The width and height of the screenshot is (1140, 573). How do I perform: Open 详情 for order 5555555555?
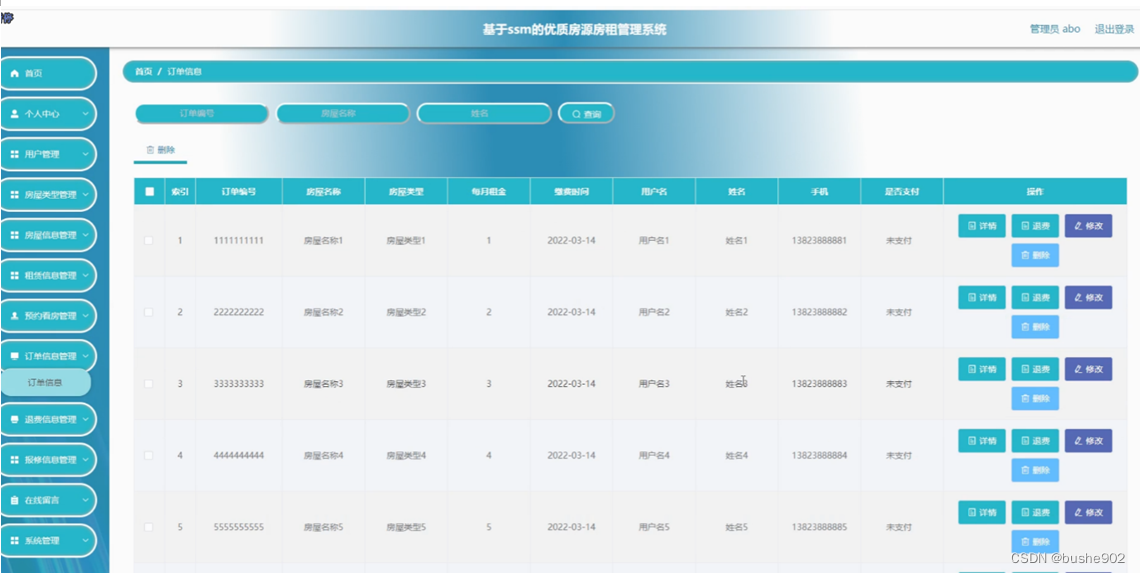982,513
